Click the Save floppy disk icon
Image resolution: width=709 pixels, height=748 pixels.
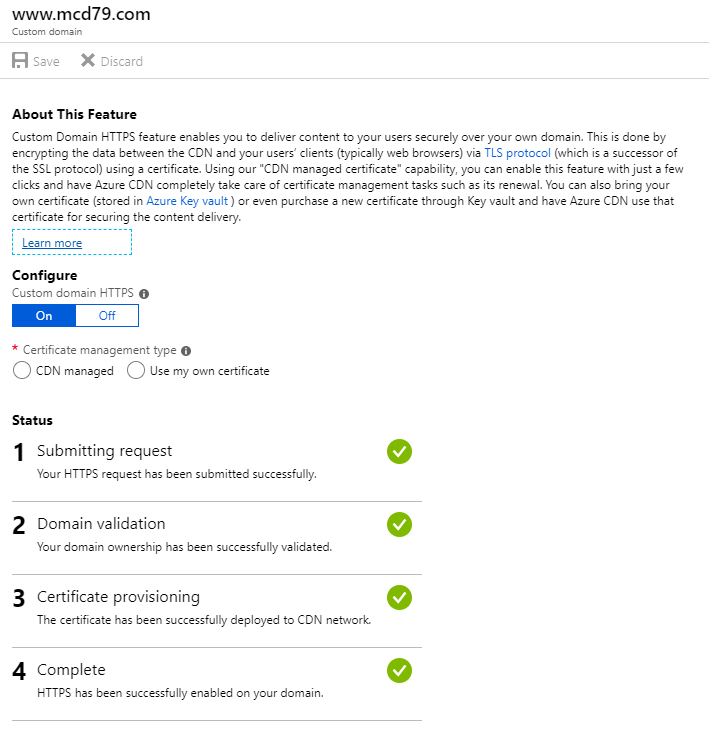[x=20, y=61]
